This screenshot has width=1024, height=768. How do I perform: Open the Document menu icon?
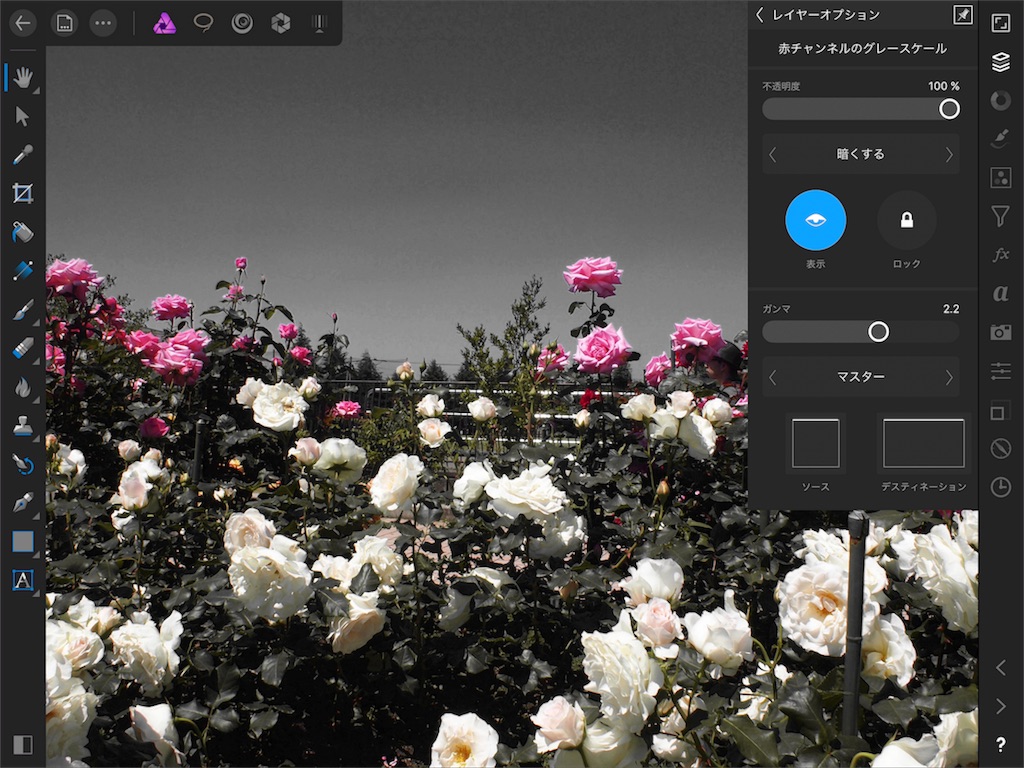click(64, 24)
